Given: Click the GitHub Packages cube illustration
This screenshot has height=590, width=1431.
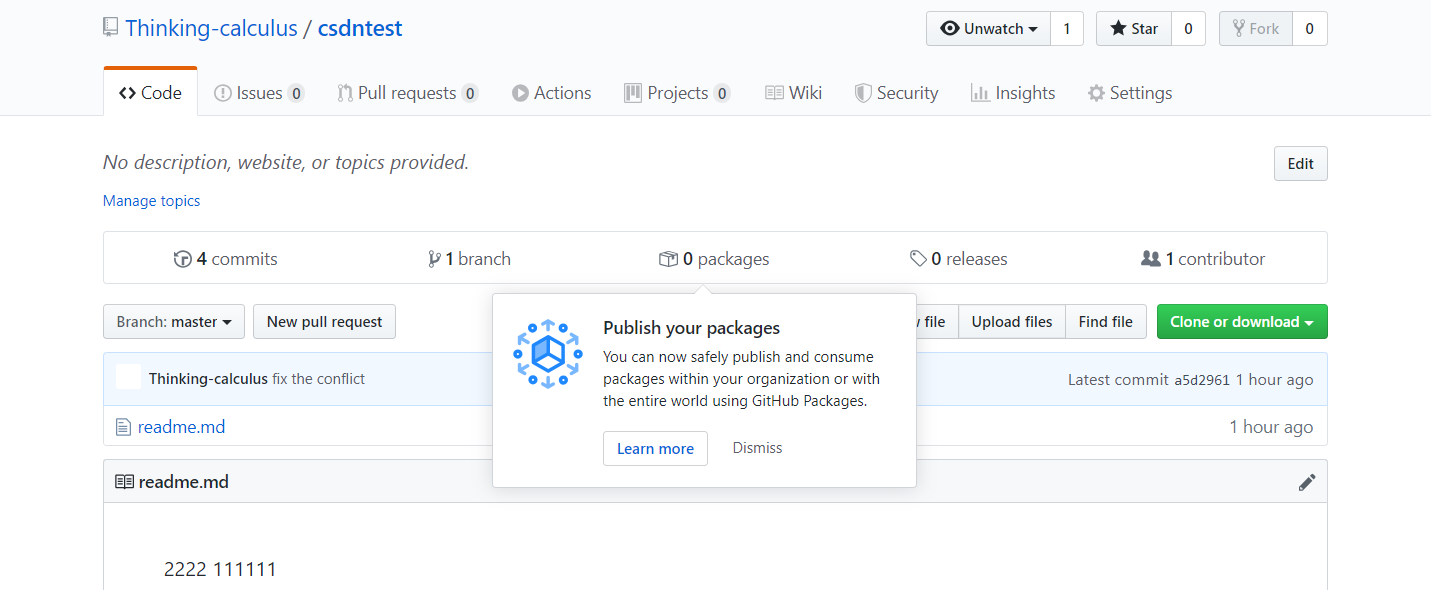Looking at the screenshot, I should coord(547,353).
